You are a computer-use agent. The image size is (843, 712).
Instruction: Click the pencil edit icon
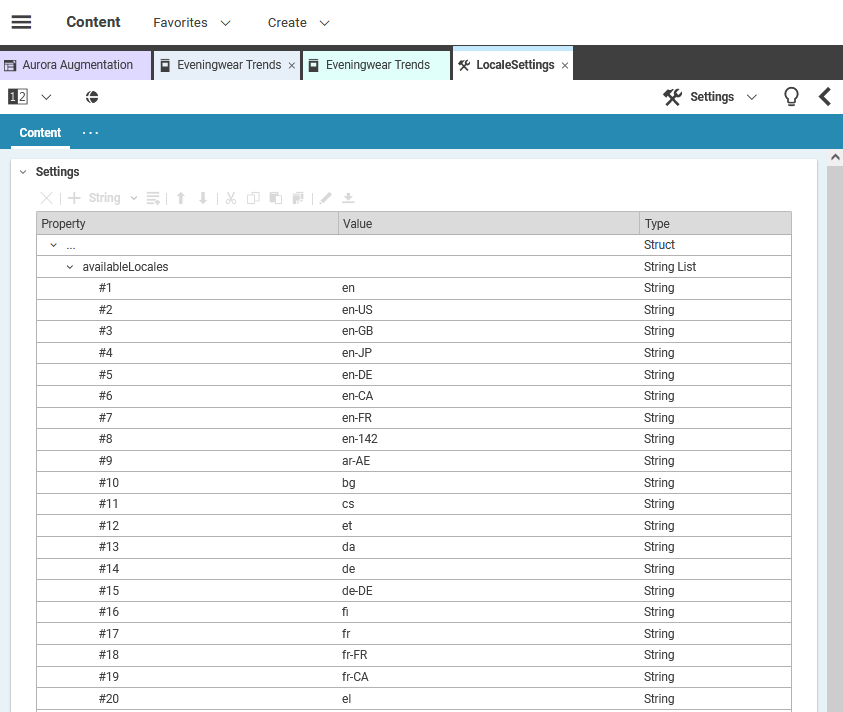(x=325, y=198)
